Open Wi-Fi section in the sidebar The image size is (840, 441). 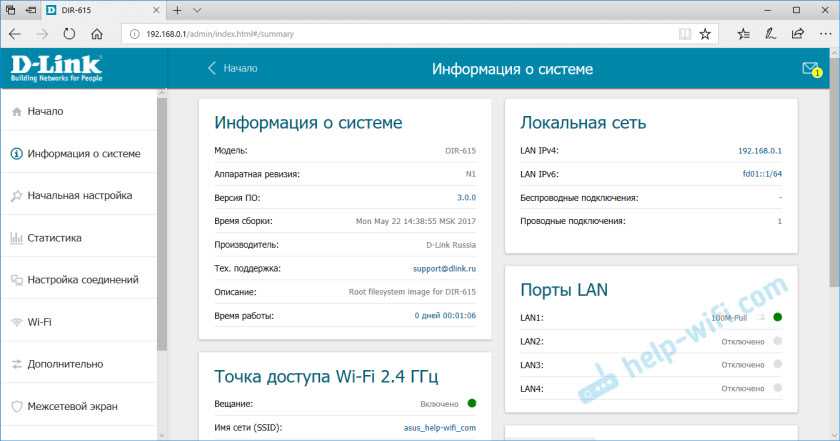[39, 322]
